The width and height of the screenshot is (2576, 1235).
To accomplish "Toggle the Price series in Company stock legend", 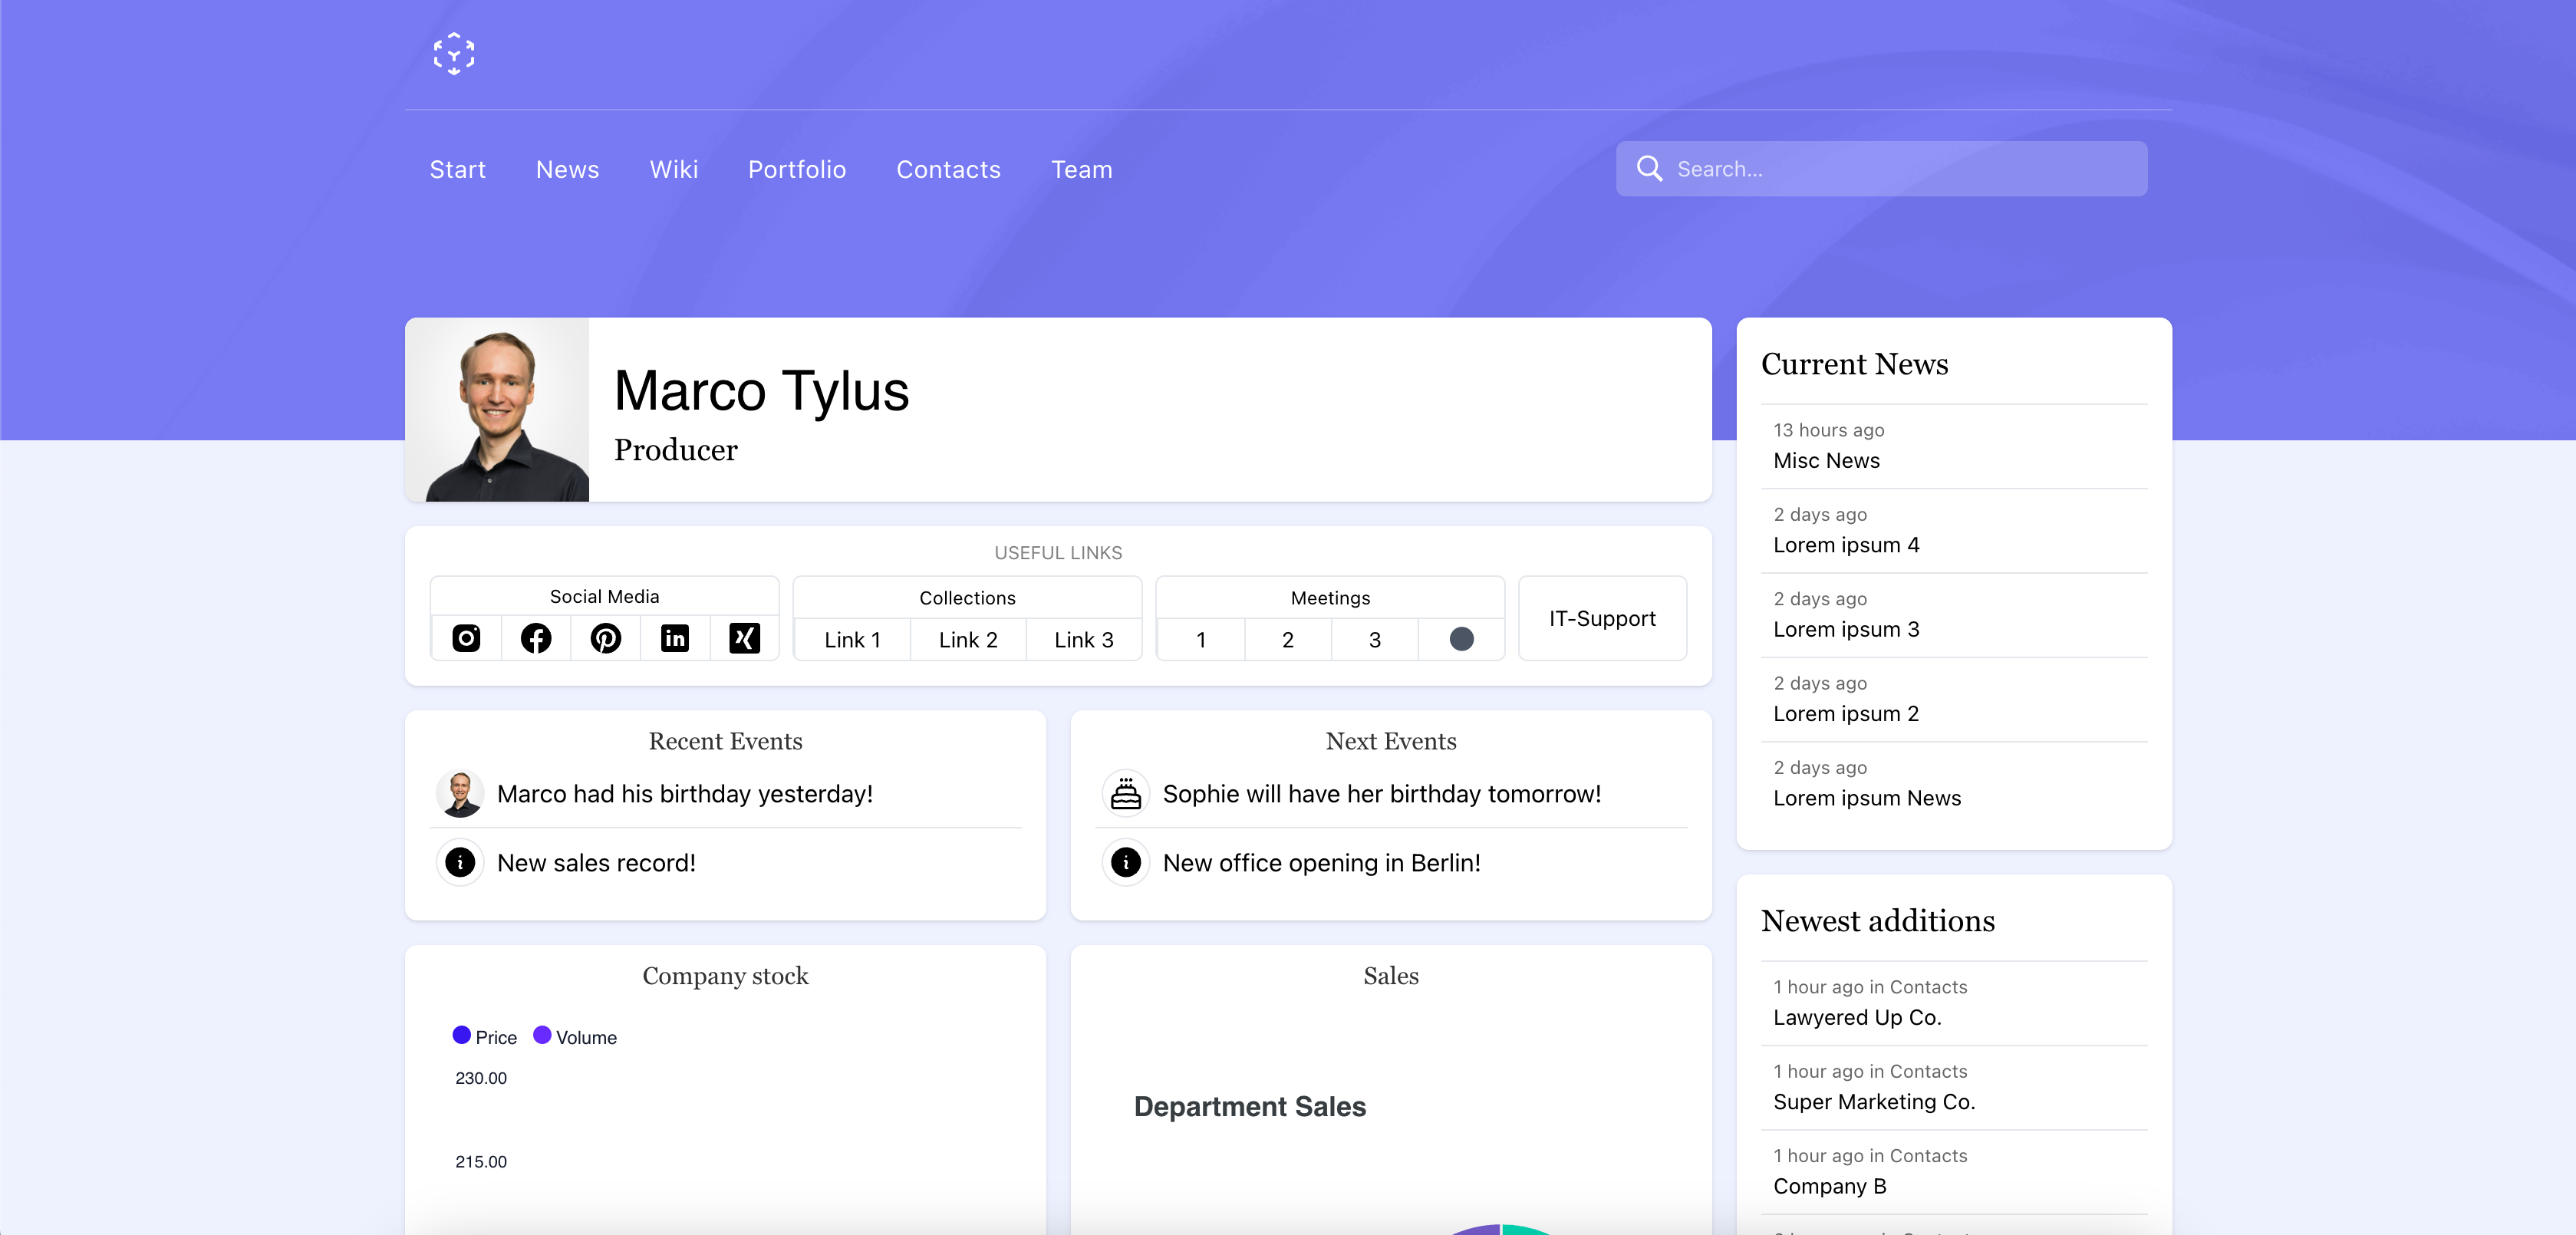I will click(484, 1037).
